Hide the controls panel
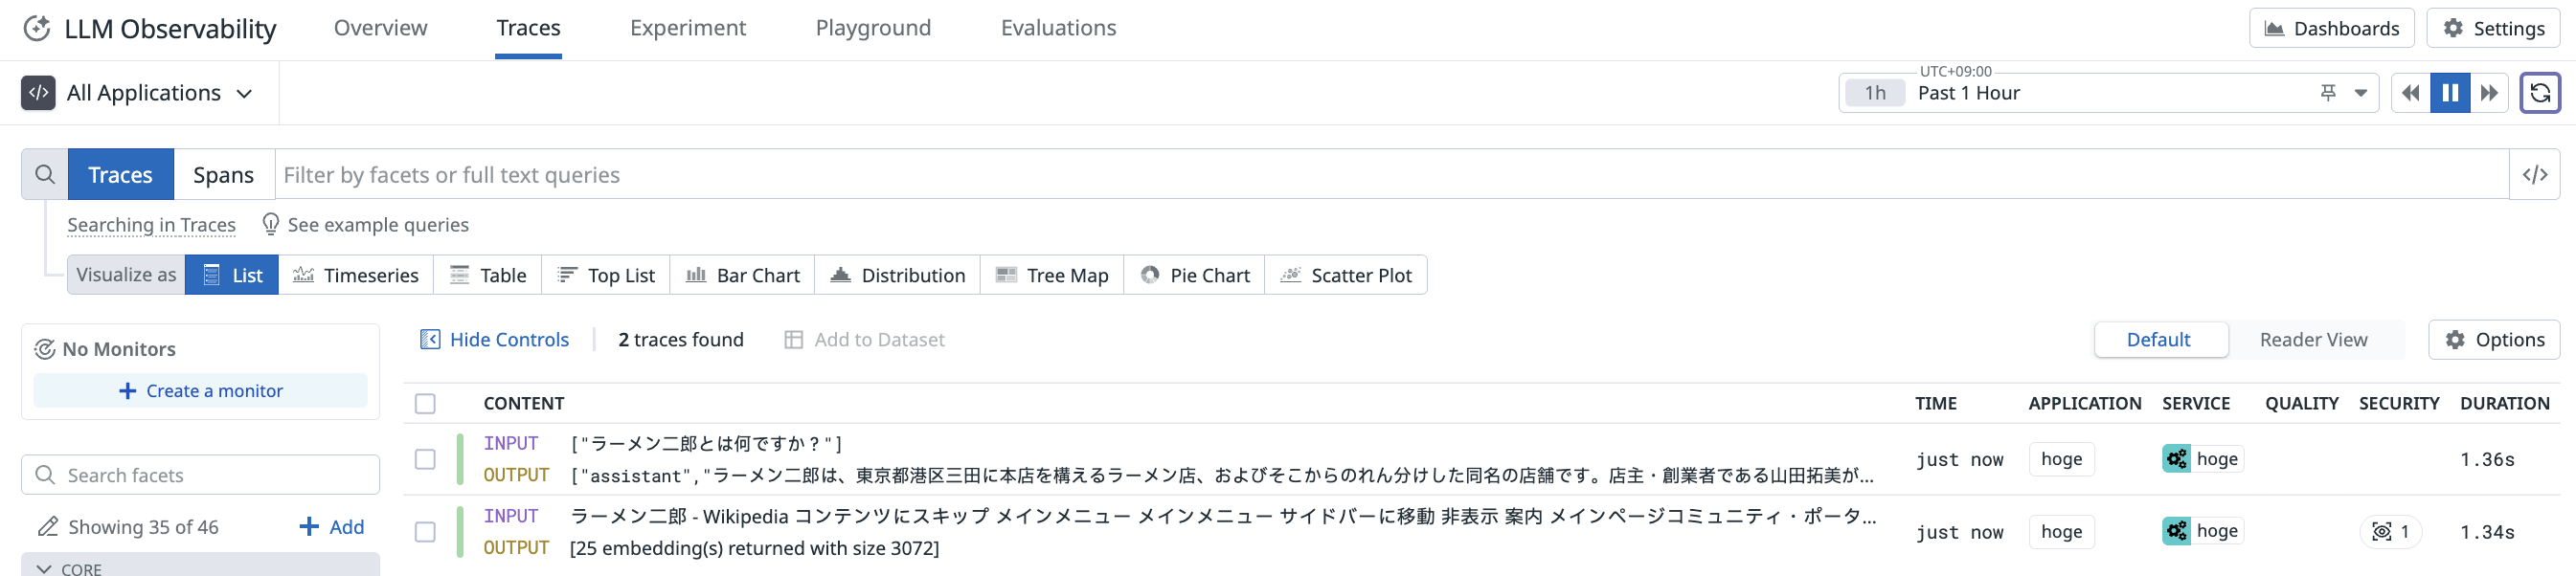Viewport: 2576px width, 576px height. pyautogui.click(x=494, y=339)
